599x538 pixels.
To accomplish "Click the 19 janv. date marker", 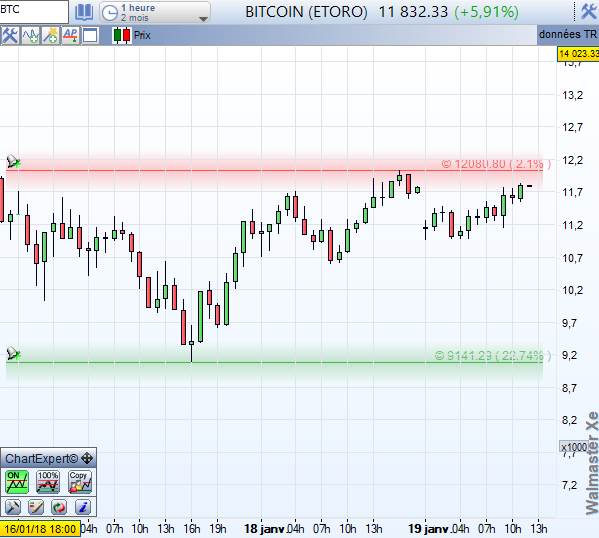I will point(429,529).
